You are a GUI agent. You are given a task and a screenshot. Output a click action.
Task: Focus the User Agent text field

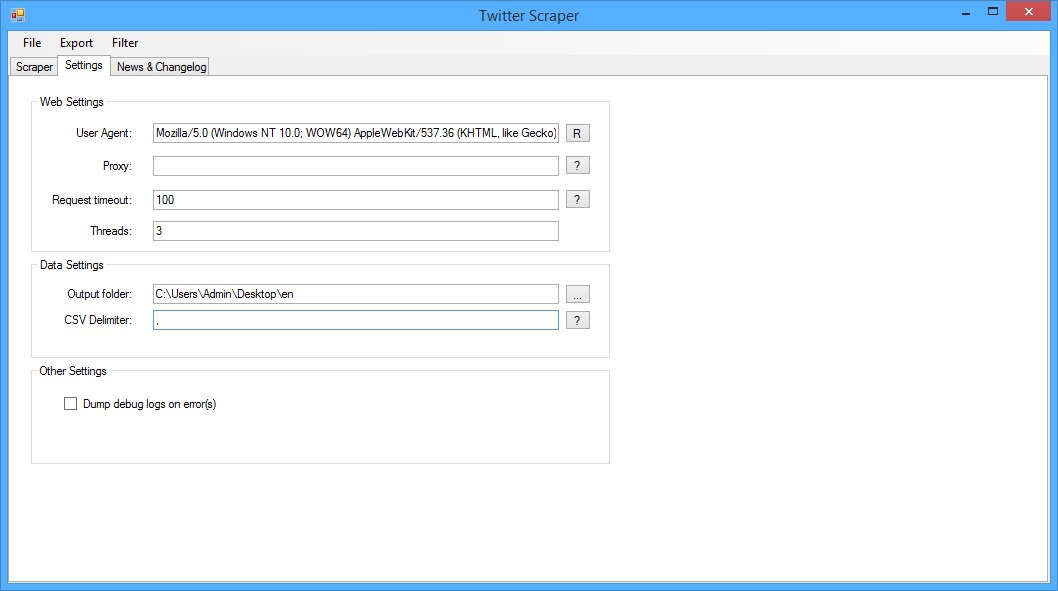point(356,133)
